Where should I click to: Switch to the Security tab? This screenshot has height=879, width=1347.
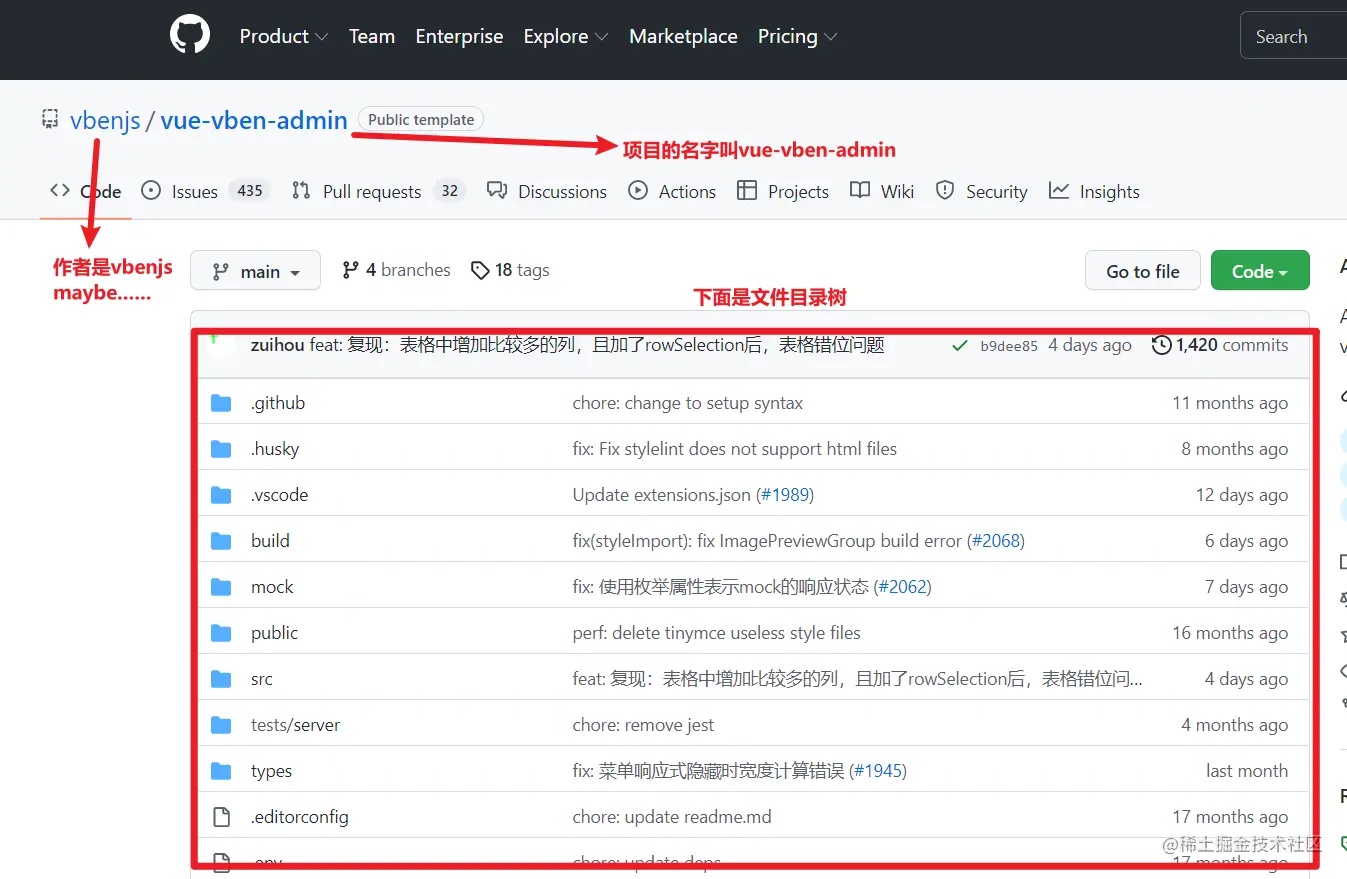pyautogui.click(x=981, y=191)
